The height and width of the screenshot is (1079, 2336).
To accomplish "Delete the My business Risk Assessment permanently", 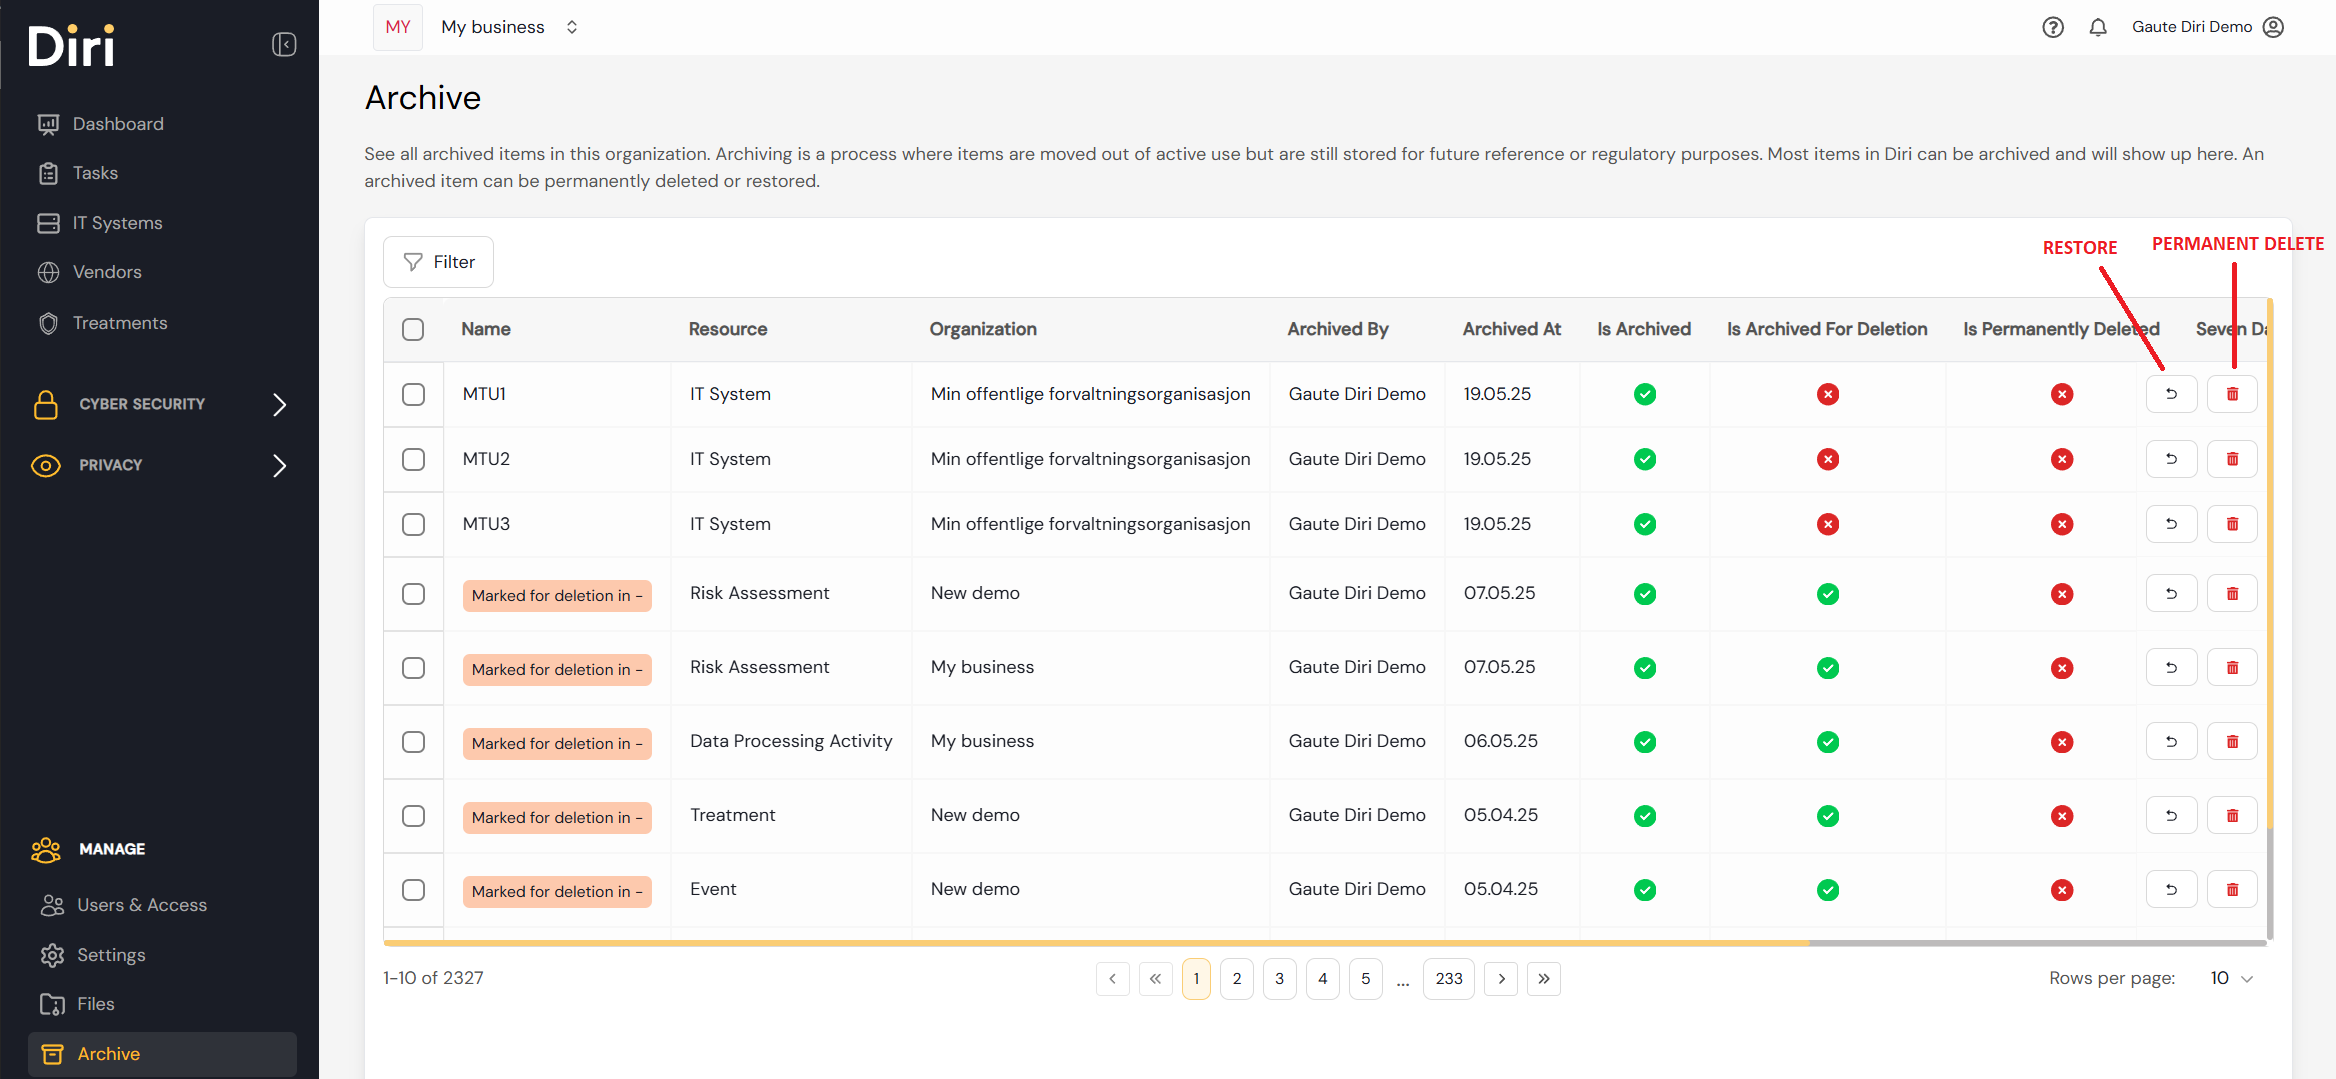I will point(2232,668).
